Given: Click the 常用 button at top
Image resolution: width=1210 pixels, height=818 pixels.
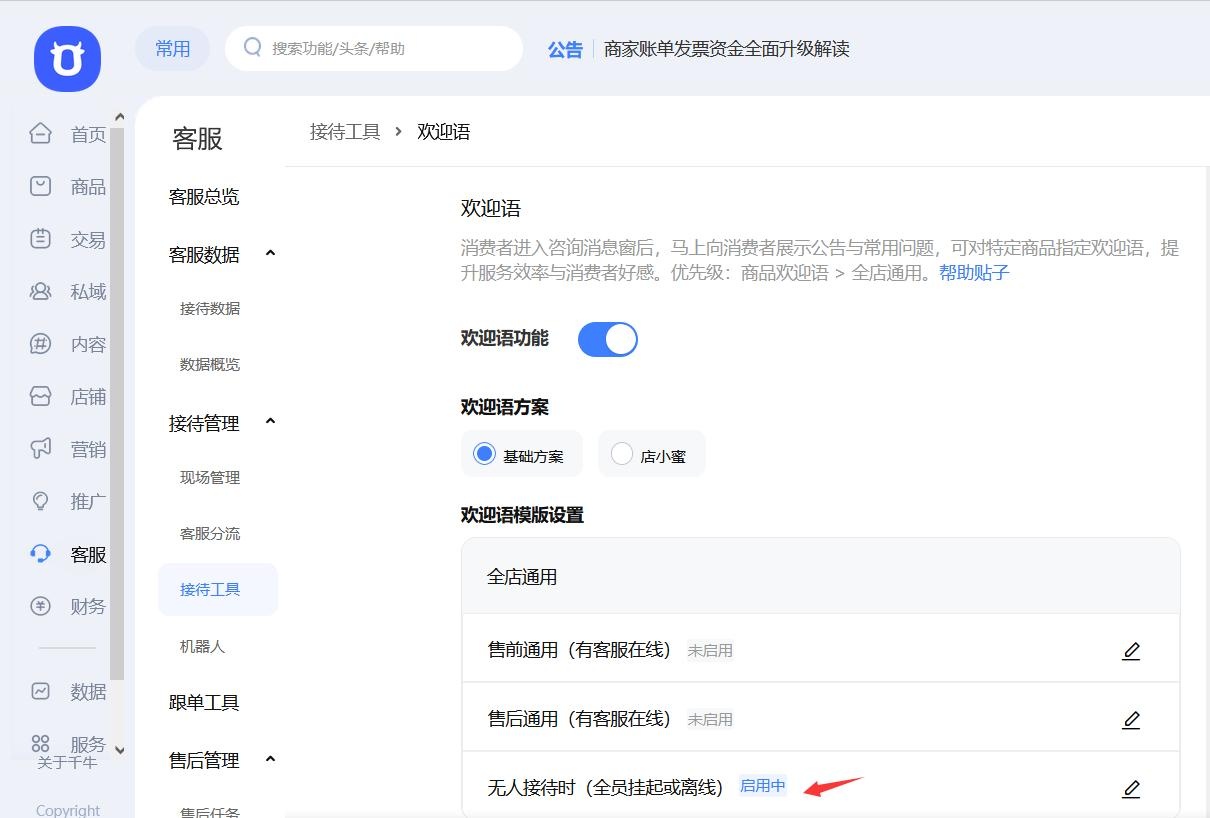Looking at the screenshot, I should 172,48.
